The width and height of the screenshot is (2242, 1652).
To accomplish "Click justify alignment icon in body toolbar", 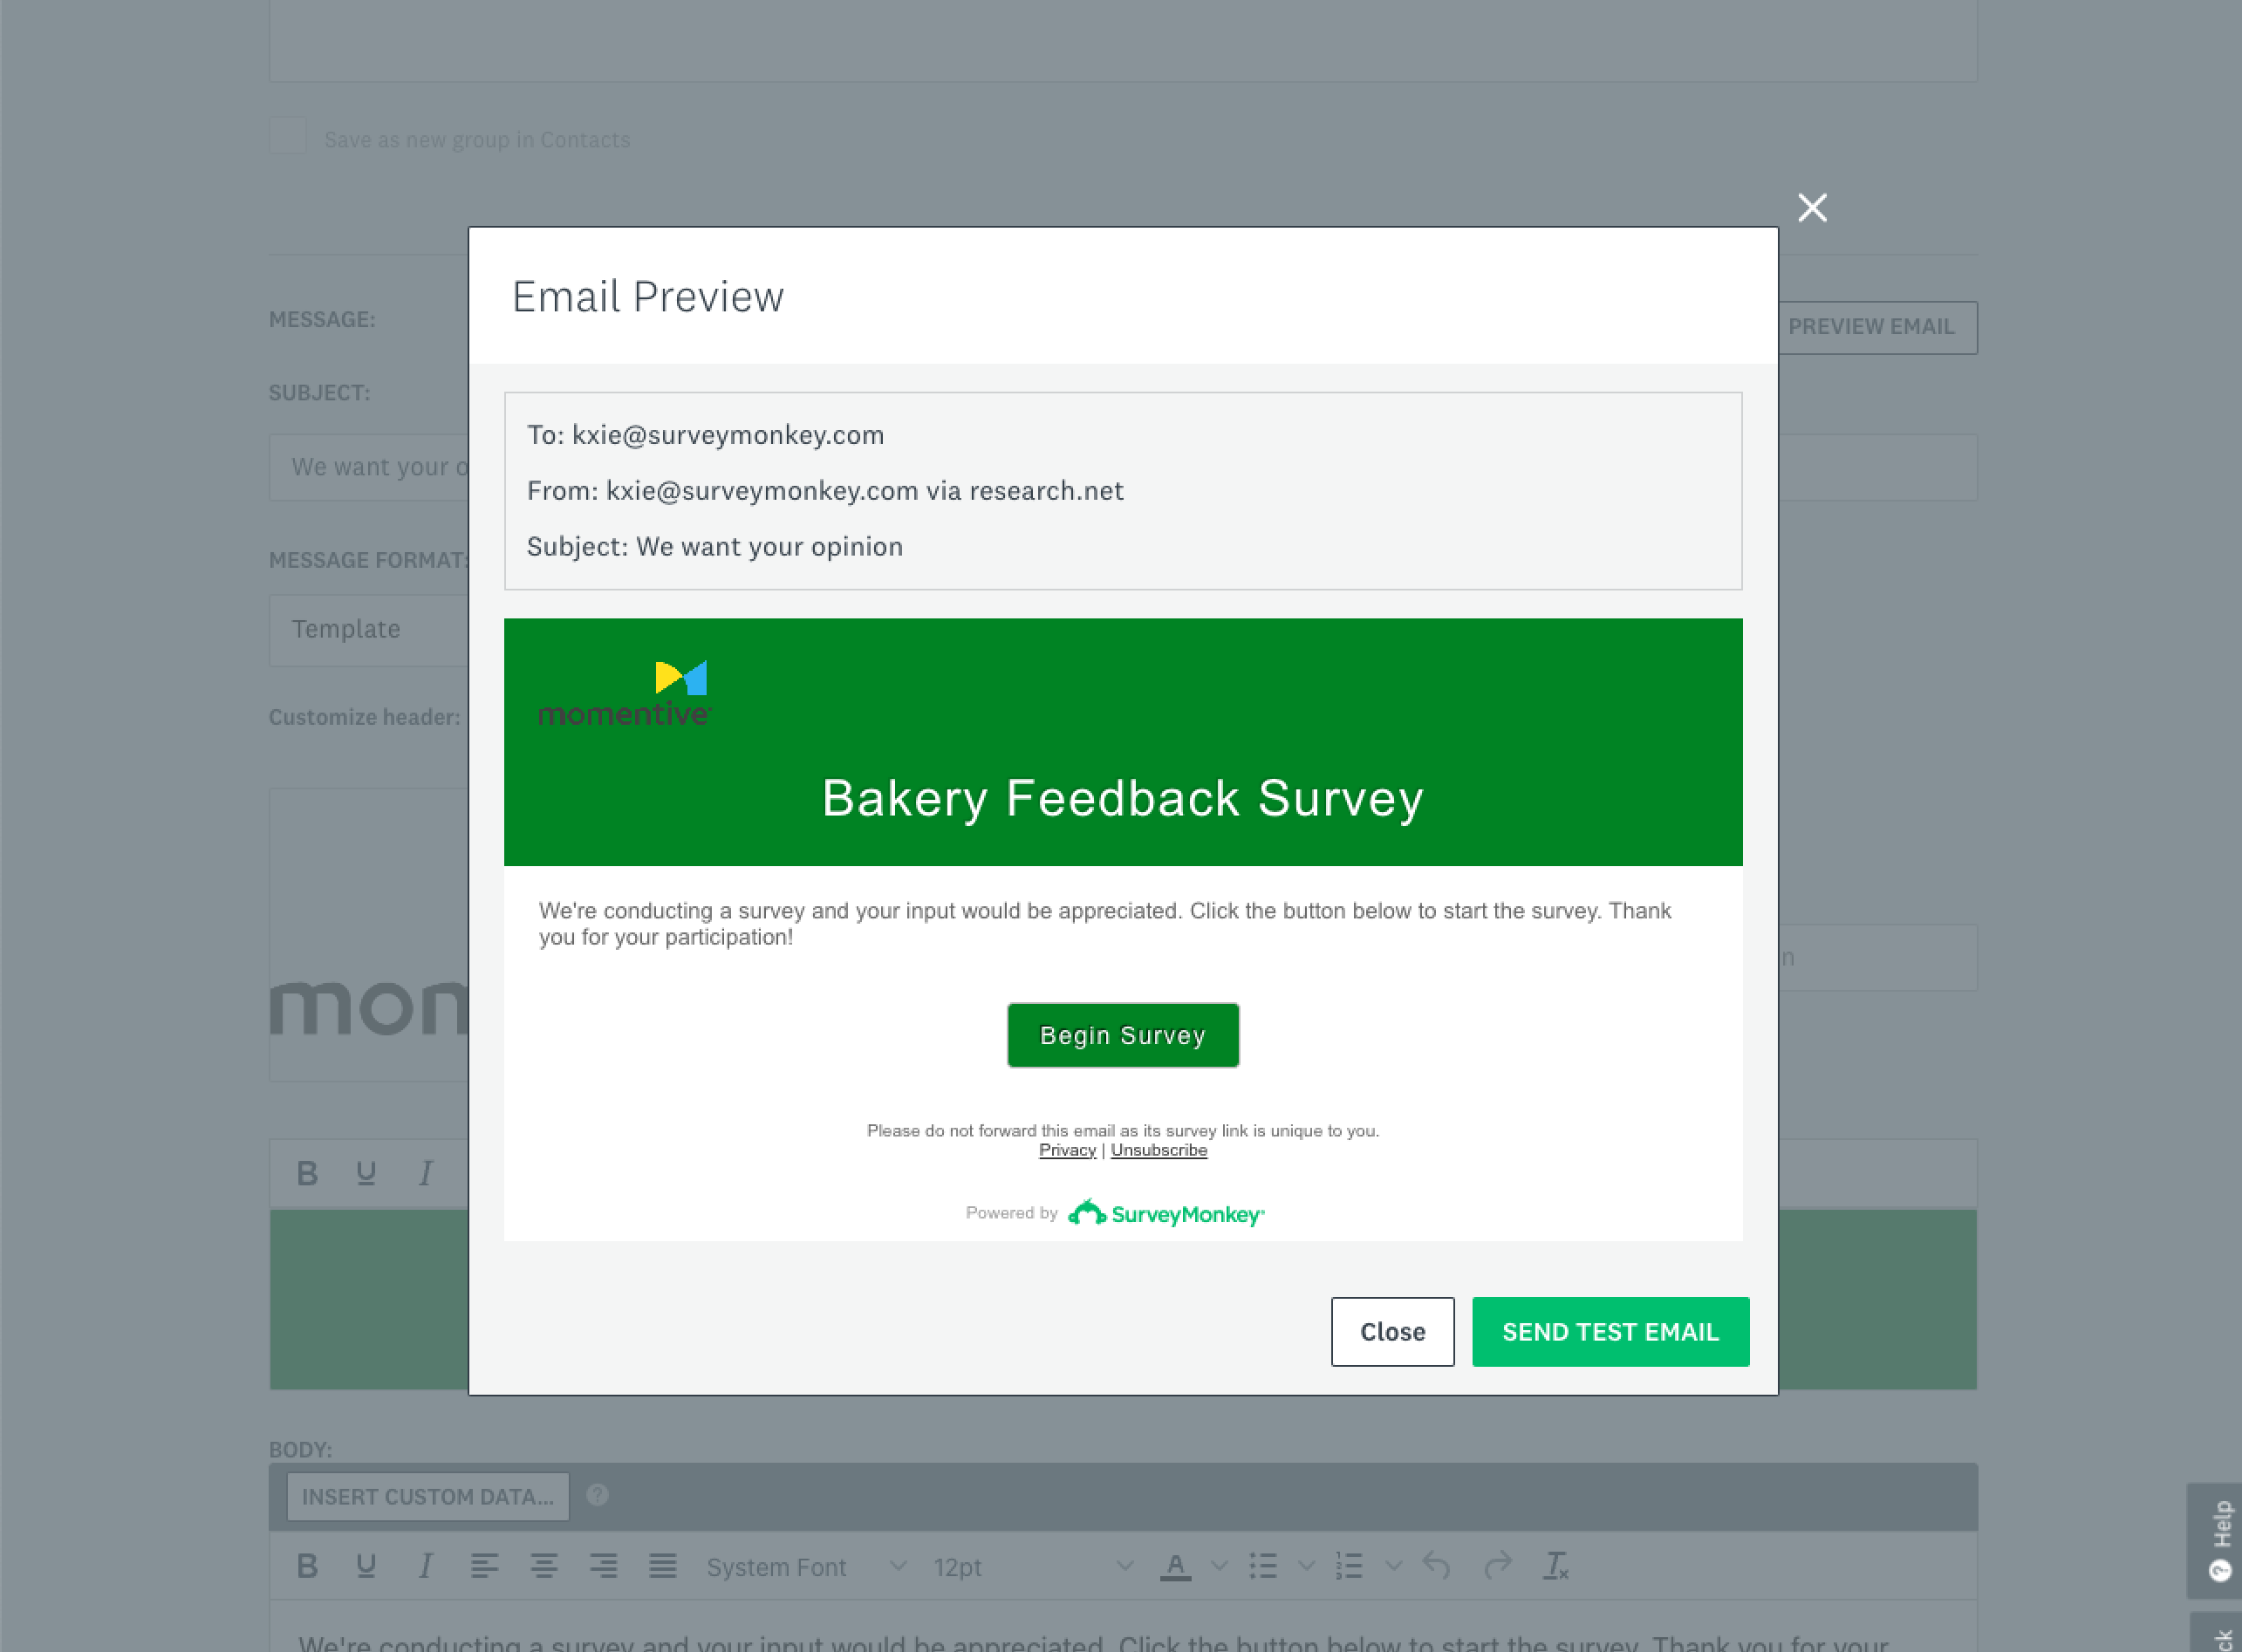I will 662,1566.
